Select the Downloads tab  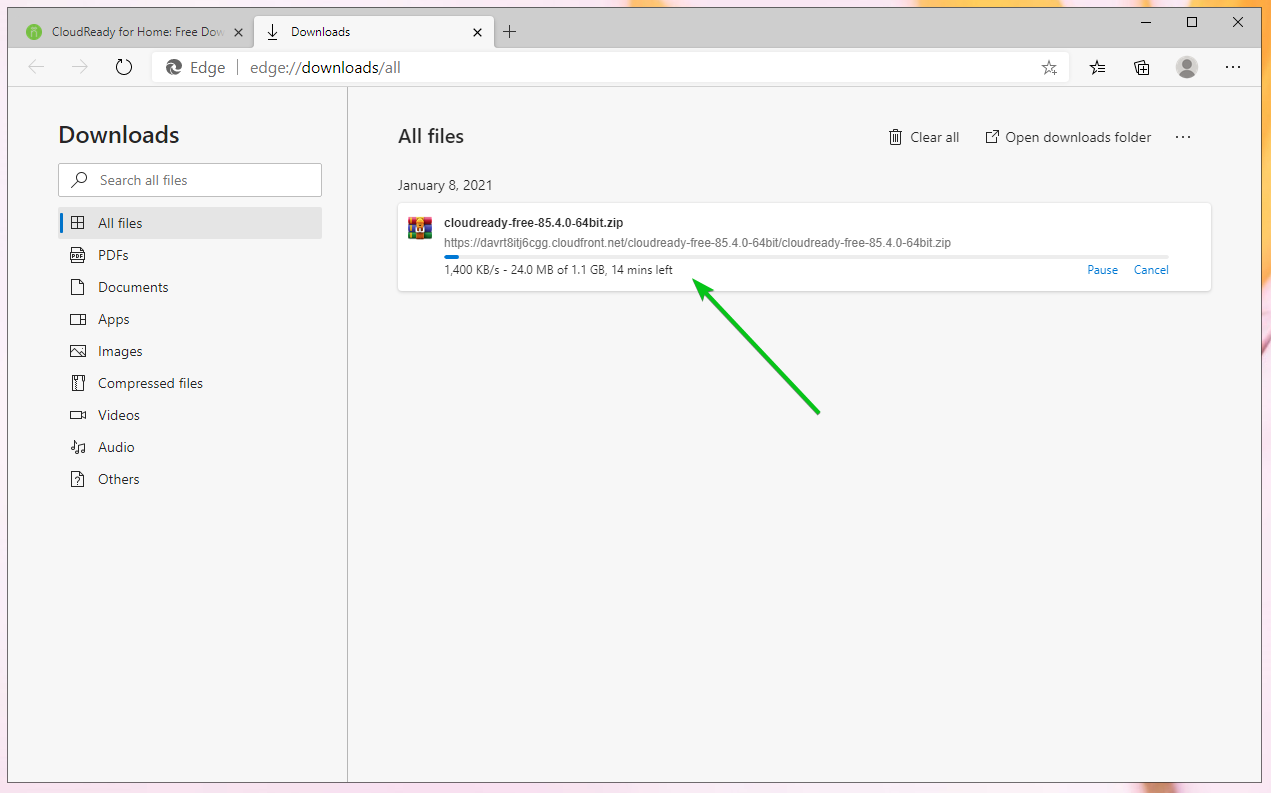point(374,32)
